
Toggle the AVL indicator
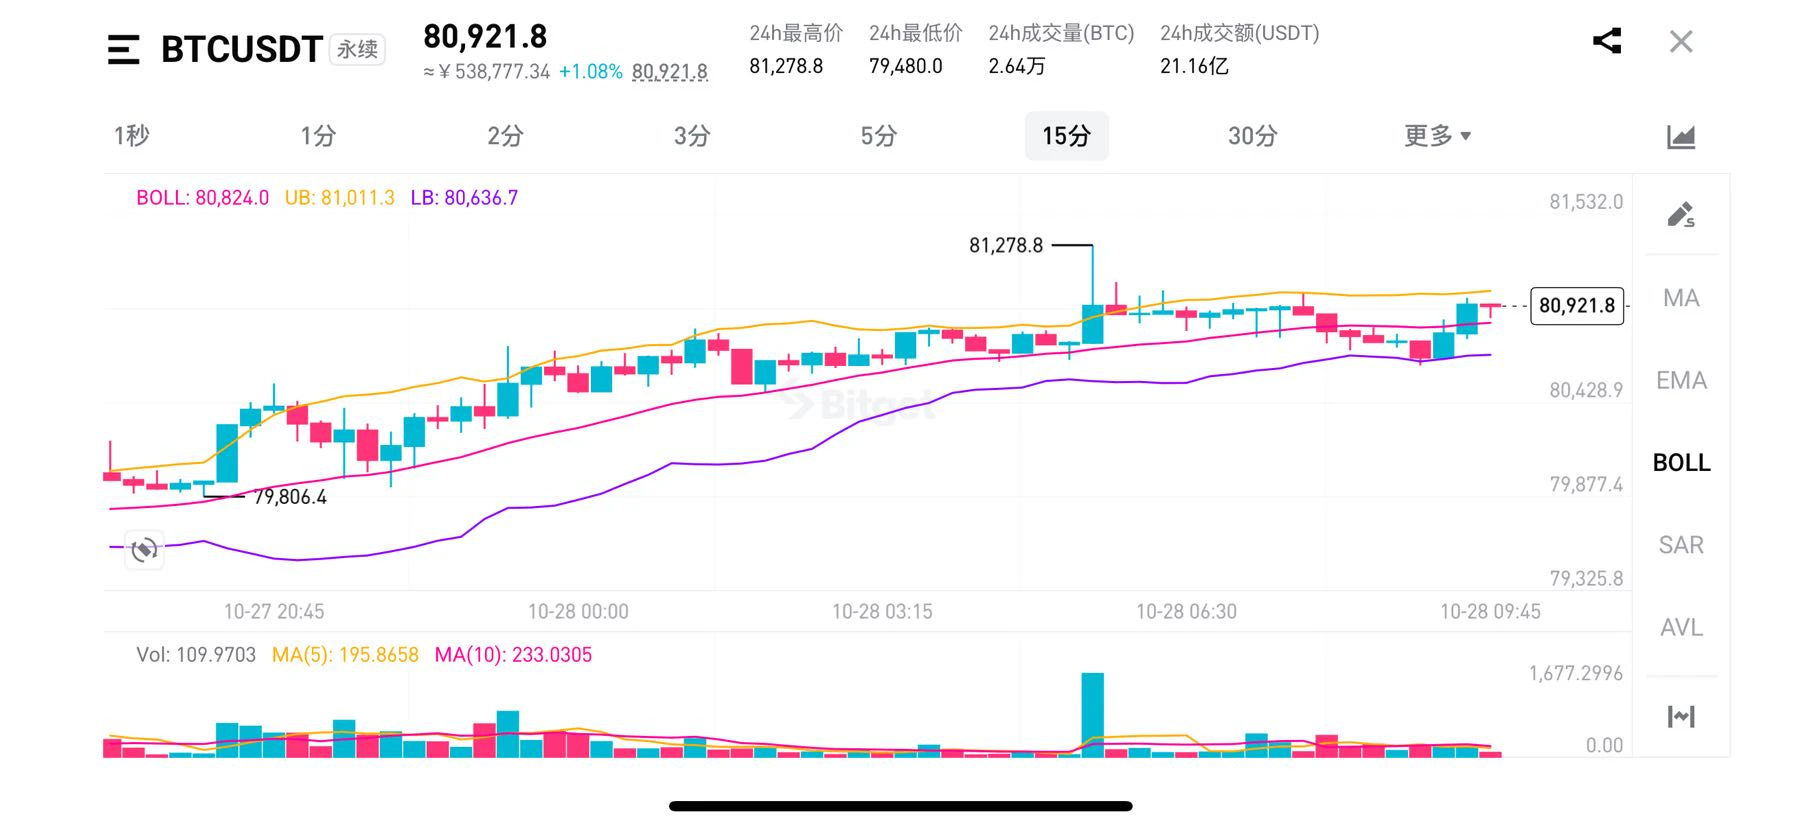tap(1681, 627)
